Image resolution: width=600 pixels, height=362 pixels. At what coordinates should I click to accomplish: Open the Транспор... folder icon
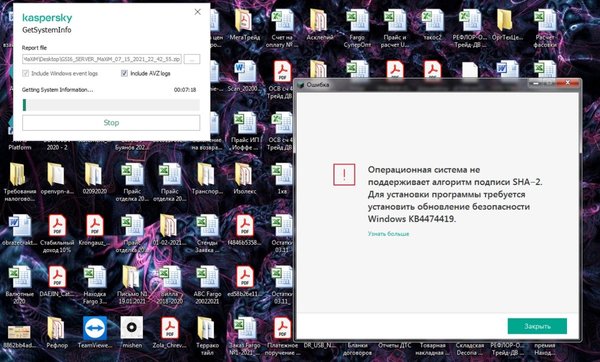(207, 174)
